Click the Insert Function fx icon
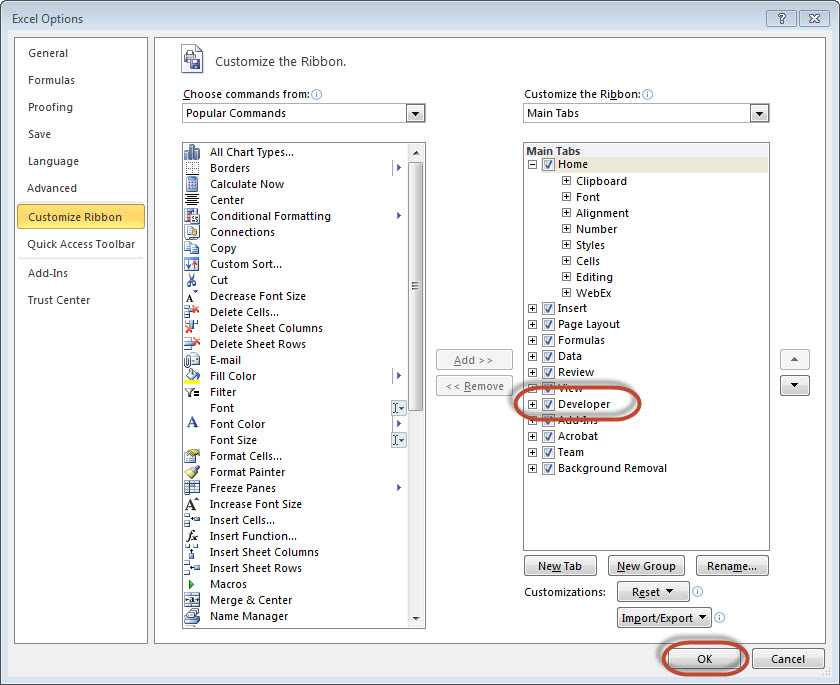This screenshot has height=685, width=840. pos(192,536)
